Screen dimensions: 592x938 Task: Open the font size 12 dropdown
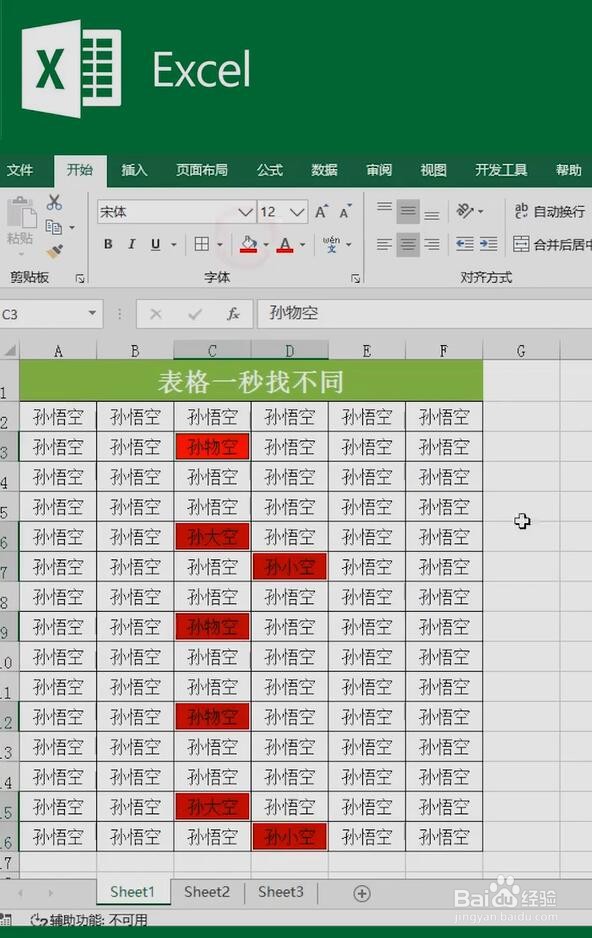(297, 212)
